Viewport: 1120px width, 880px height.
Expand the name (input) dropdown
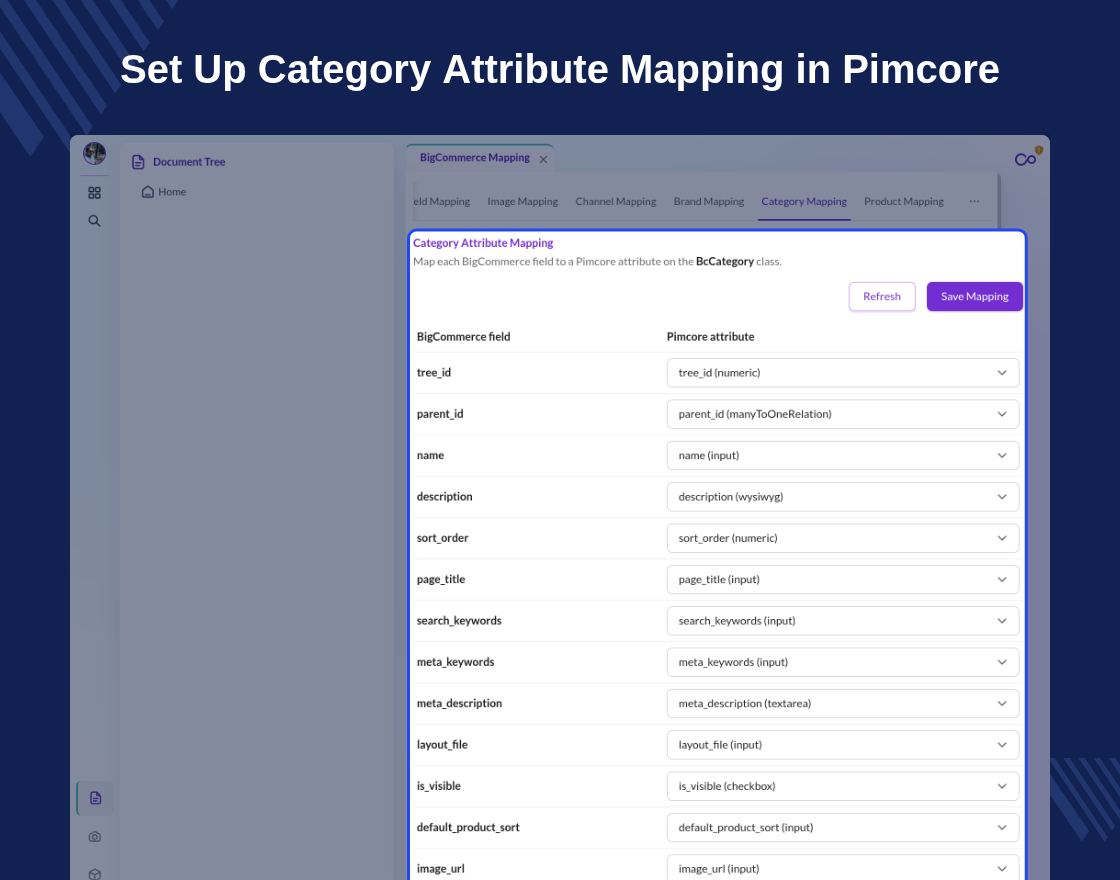pyautogui.click(x=843, y=456)
